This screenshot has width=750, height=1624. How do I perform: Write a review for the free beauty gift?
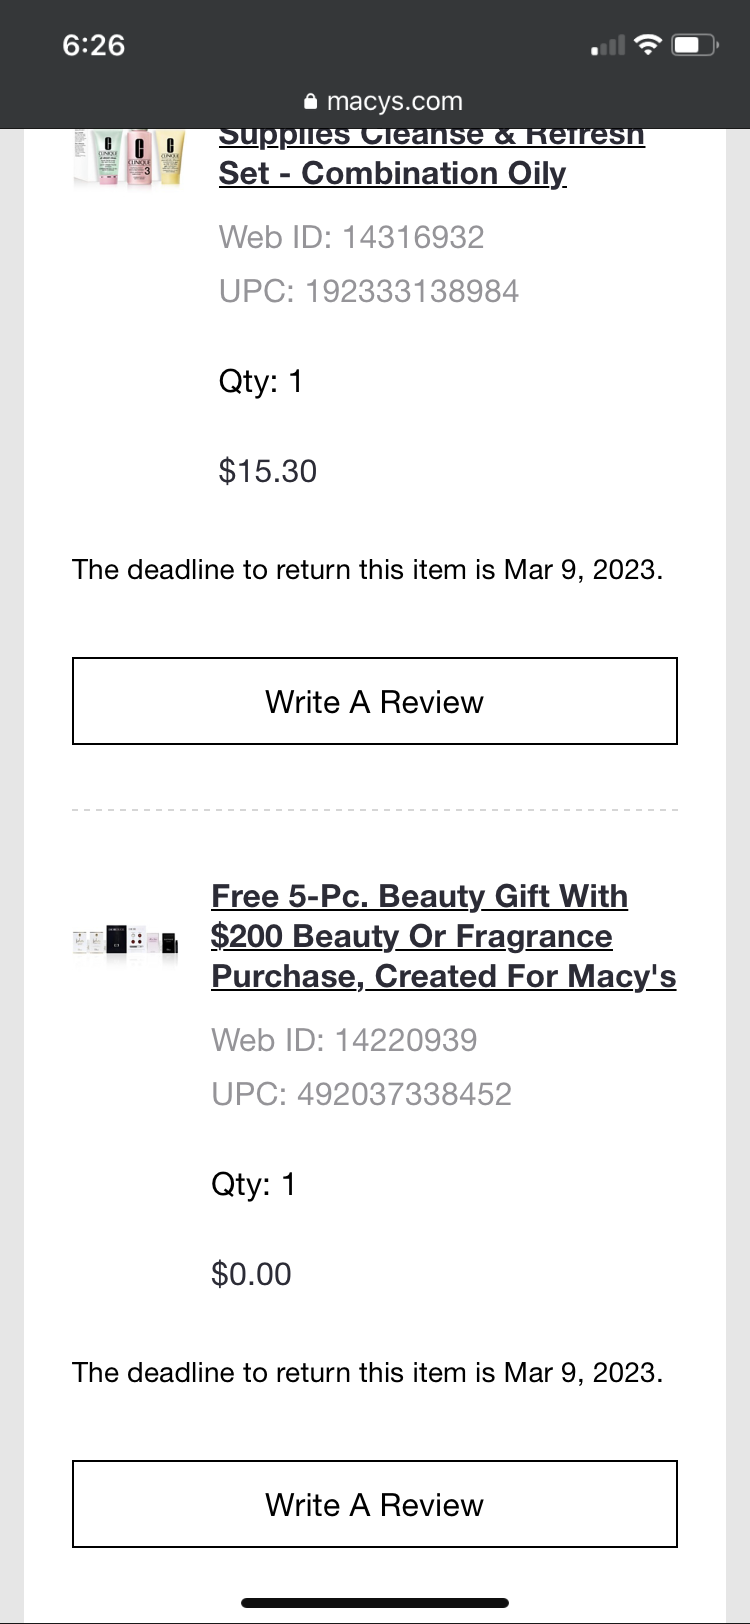point(375,1504)
